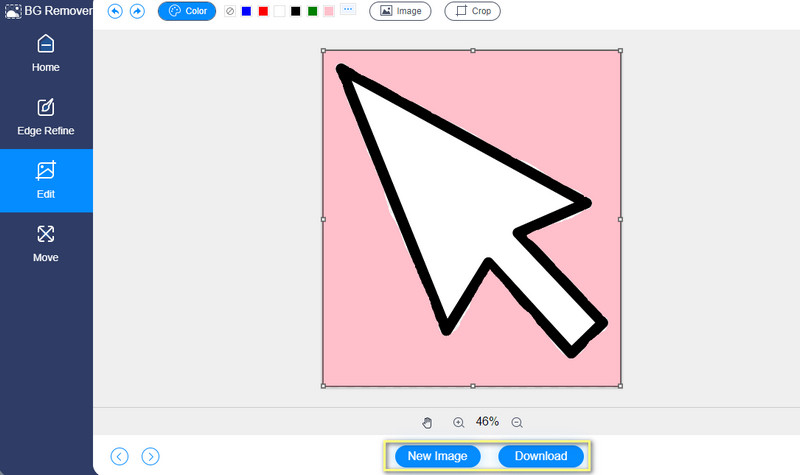Click the Image button in toolbar
Viewport: 800px width, 475px height.
tap(399, 12)
